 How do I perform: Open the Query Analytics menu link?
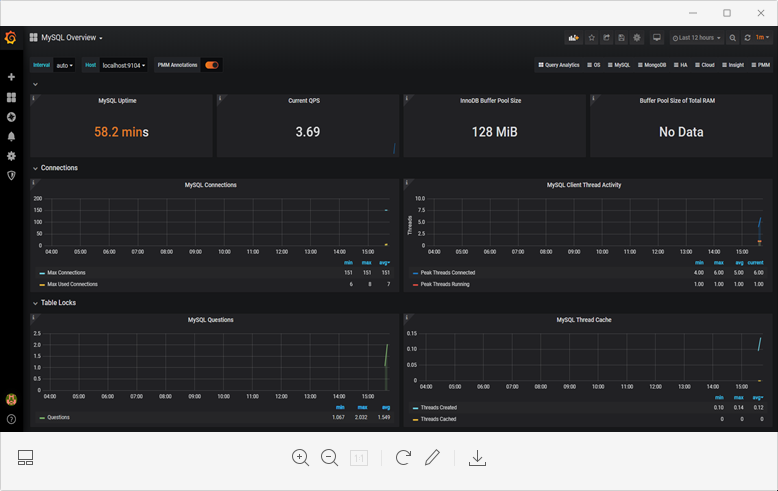559,65
